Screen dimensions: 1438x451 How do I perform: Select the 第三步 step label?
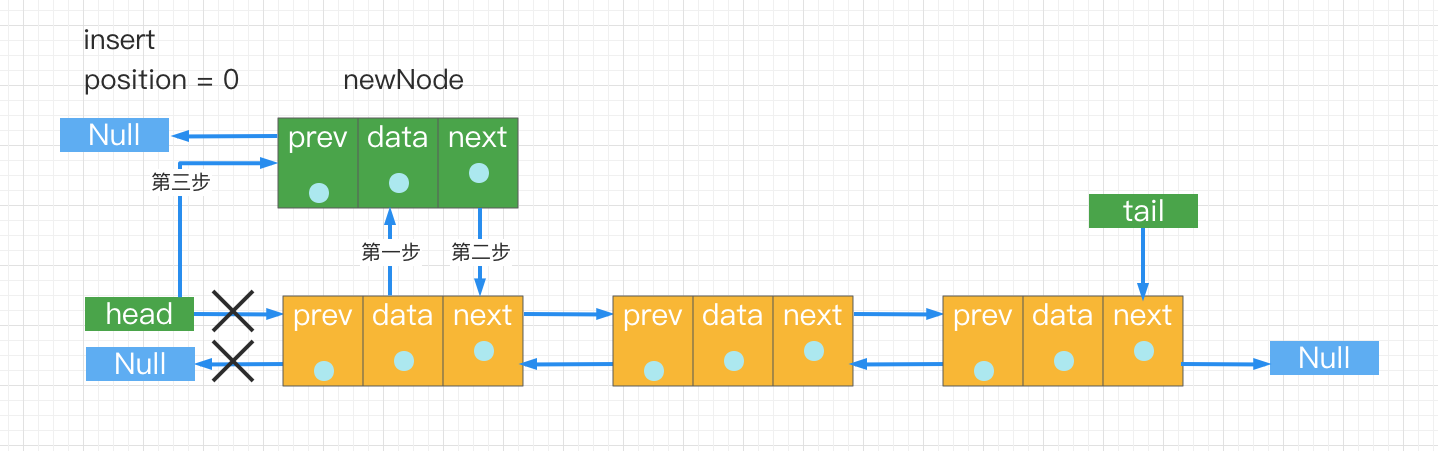tap(181, 183)
